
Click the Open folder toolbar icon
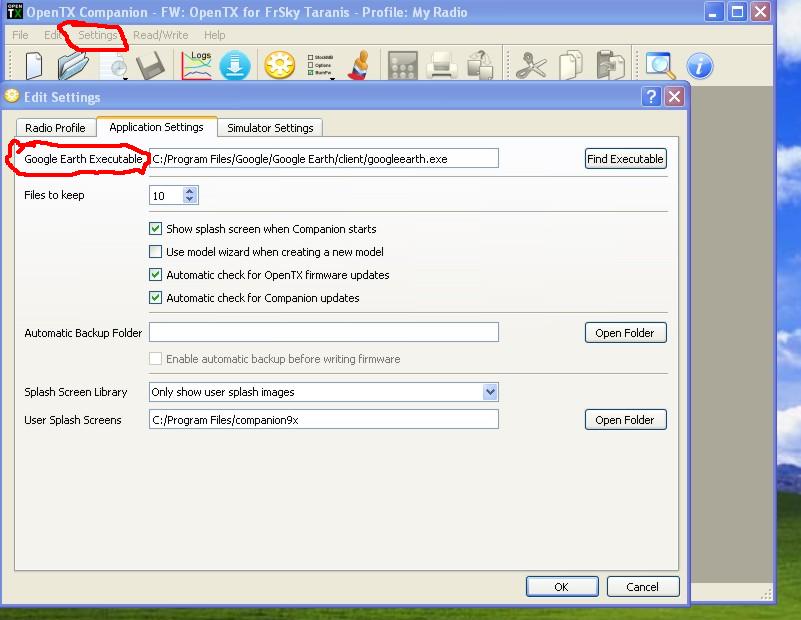[x=72, y=66]
